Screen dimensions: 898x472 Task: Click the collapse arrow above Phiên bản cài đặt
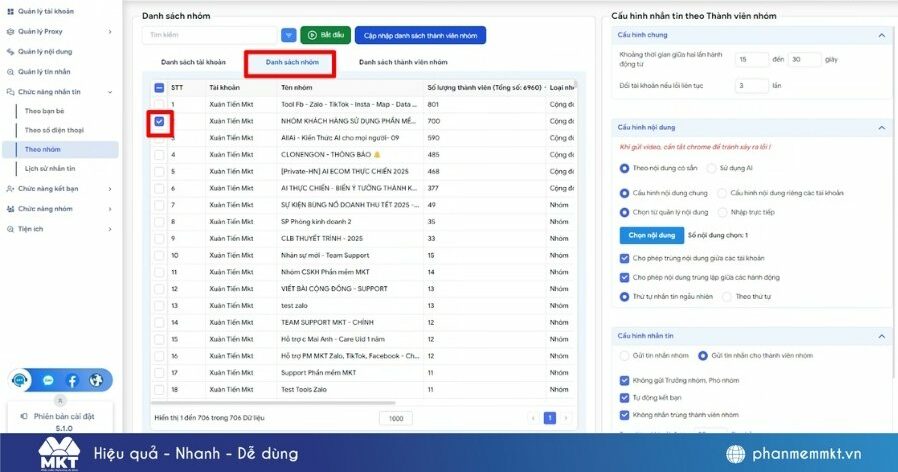(x=60, y=400)
